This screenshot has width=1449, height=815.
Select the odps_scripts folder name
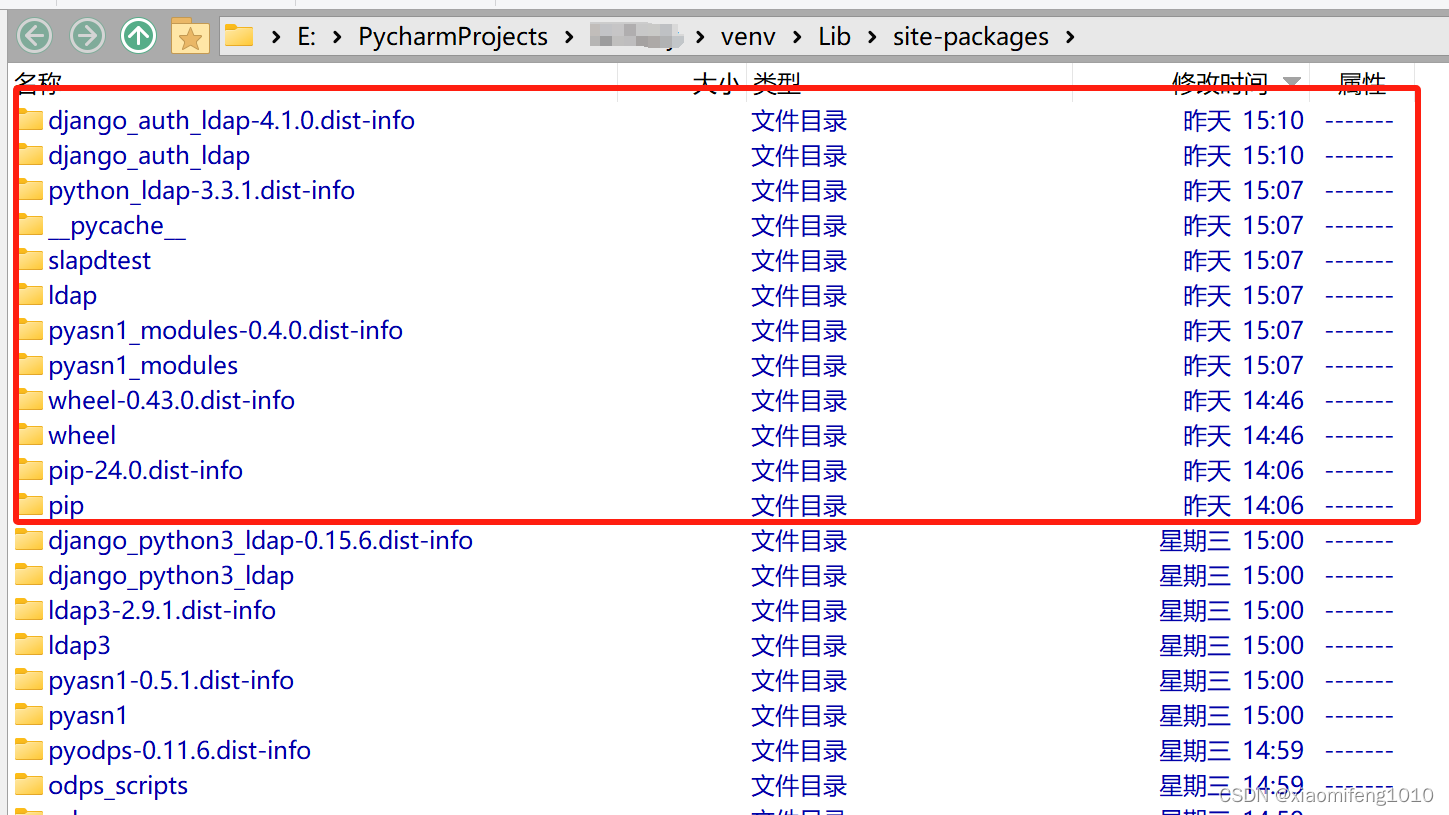click(x=118, y=786)
